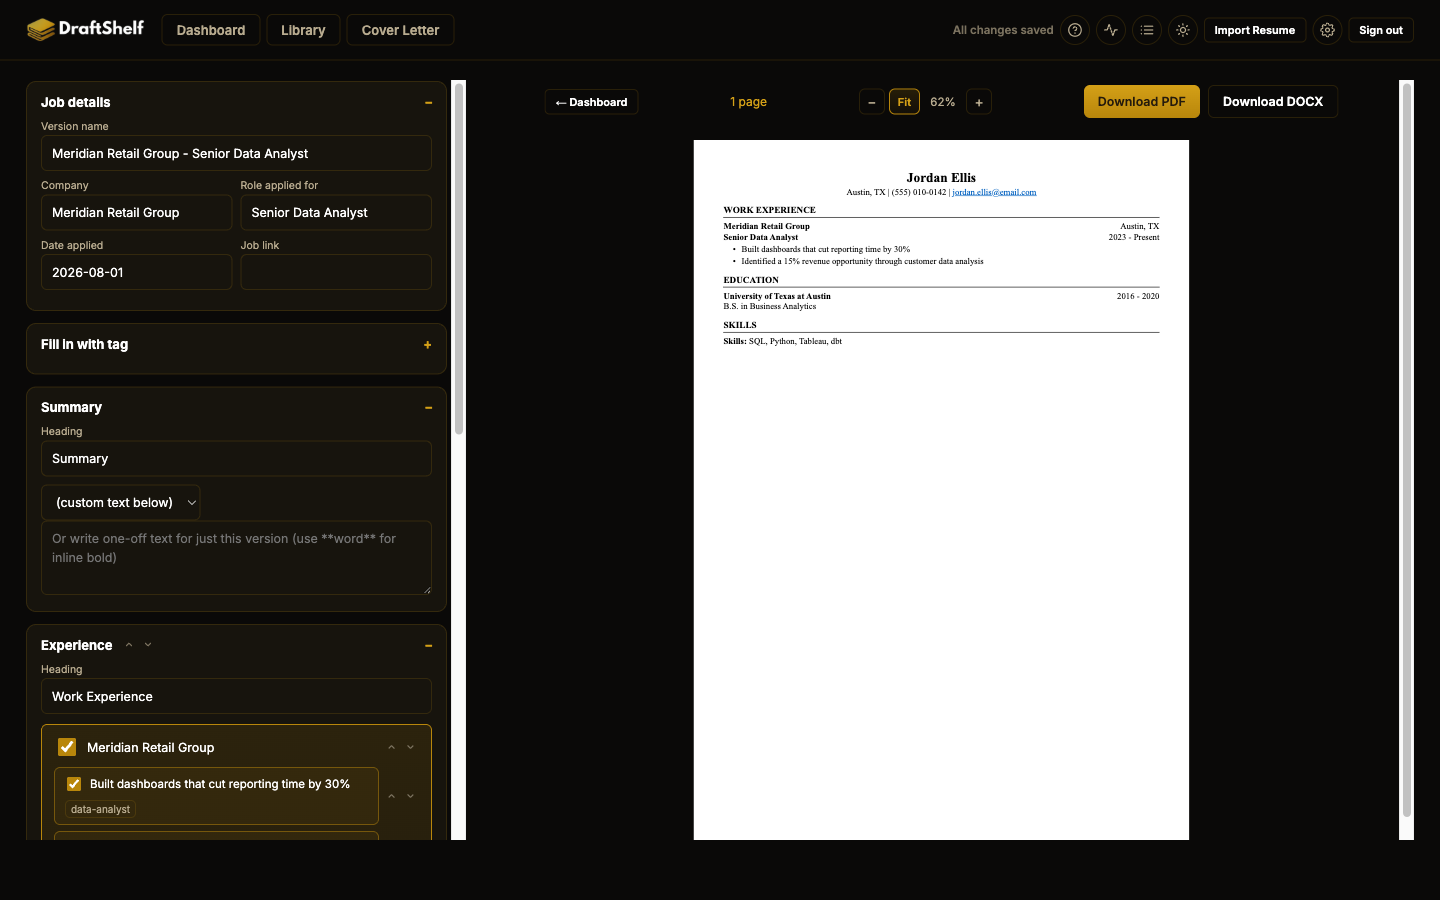Viewport: 1440px width, 900px height.
Task: Collapse the Summary section
Action: click(428, 407)
